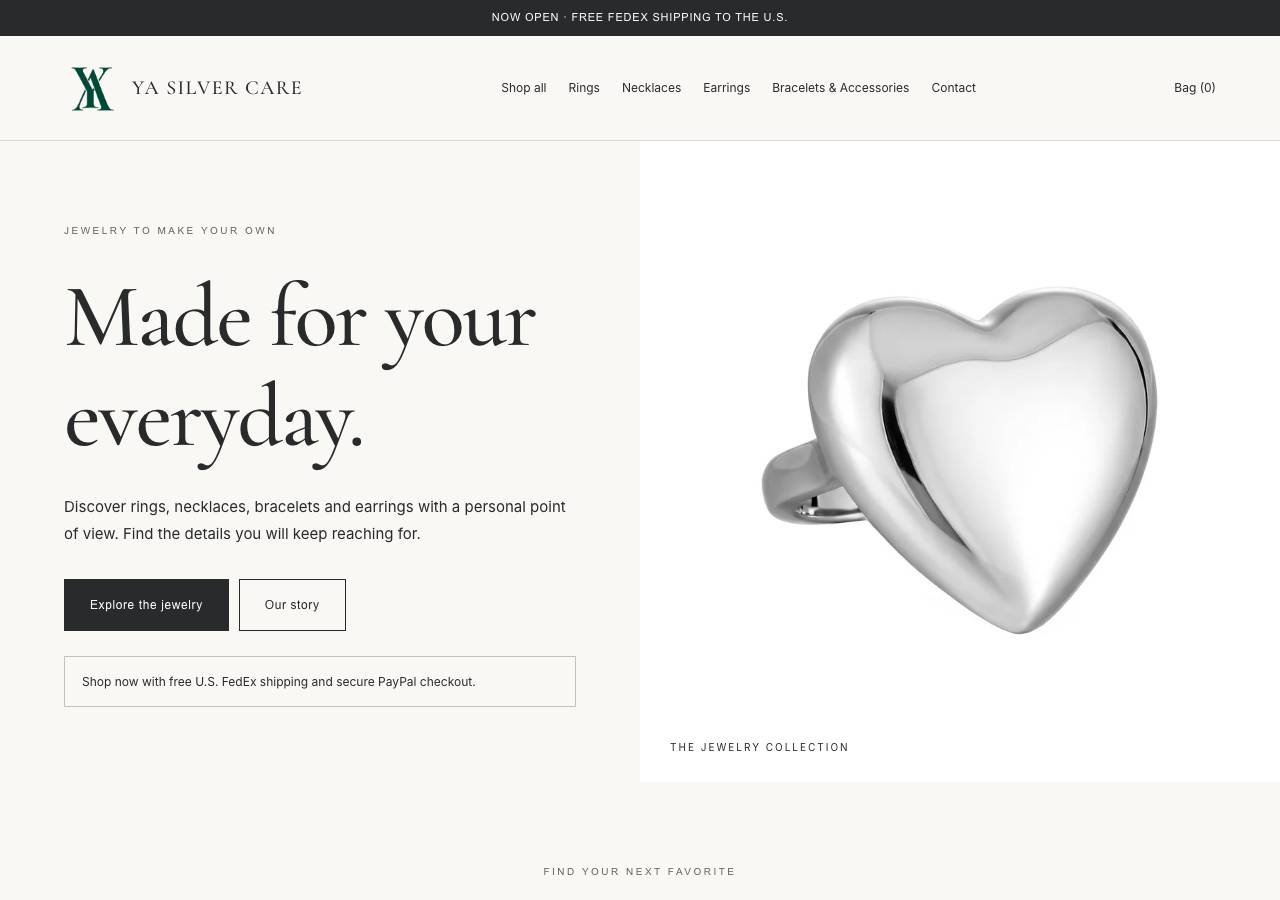Open the Contact page link

point(953,88)
